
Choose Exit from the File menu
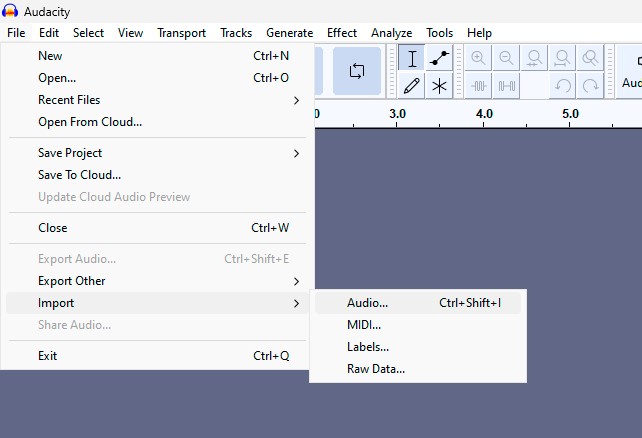[158, 356]
